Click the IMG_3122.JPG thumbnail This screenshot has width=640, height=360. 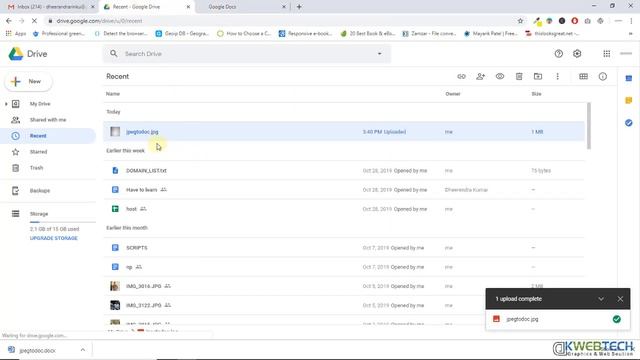pyautogui.click(x=115, y=305)
